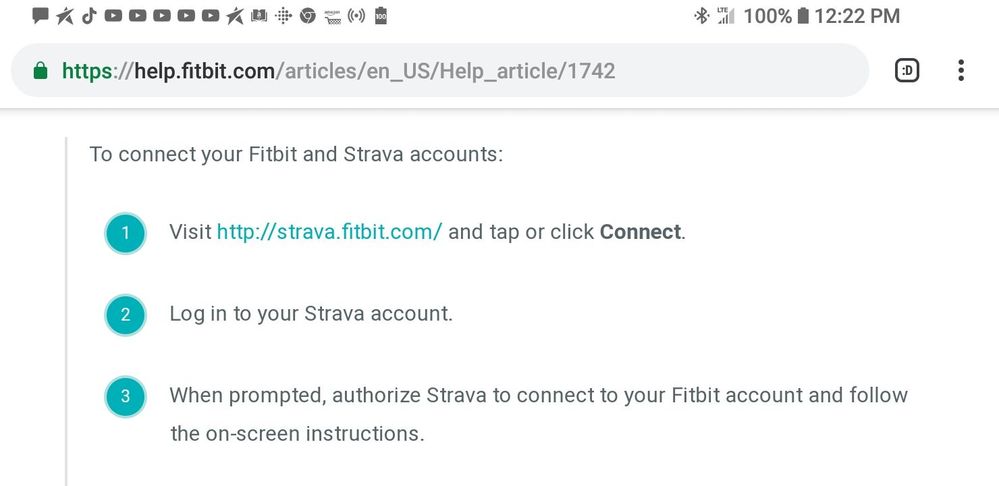The height and width of the screenshot is (486, 999).
Task: Tap the TikTok notification icon
Action: click(89, 16)
